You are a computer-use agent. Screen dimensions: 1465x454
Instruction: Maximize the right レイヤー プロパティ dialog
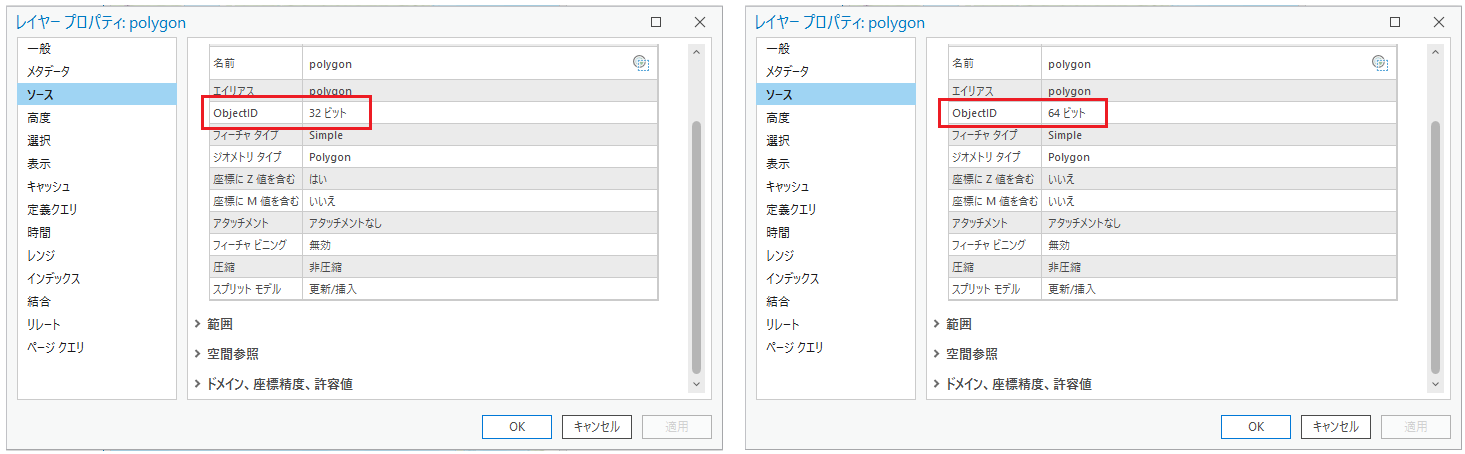click(x=1395, y=22)
